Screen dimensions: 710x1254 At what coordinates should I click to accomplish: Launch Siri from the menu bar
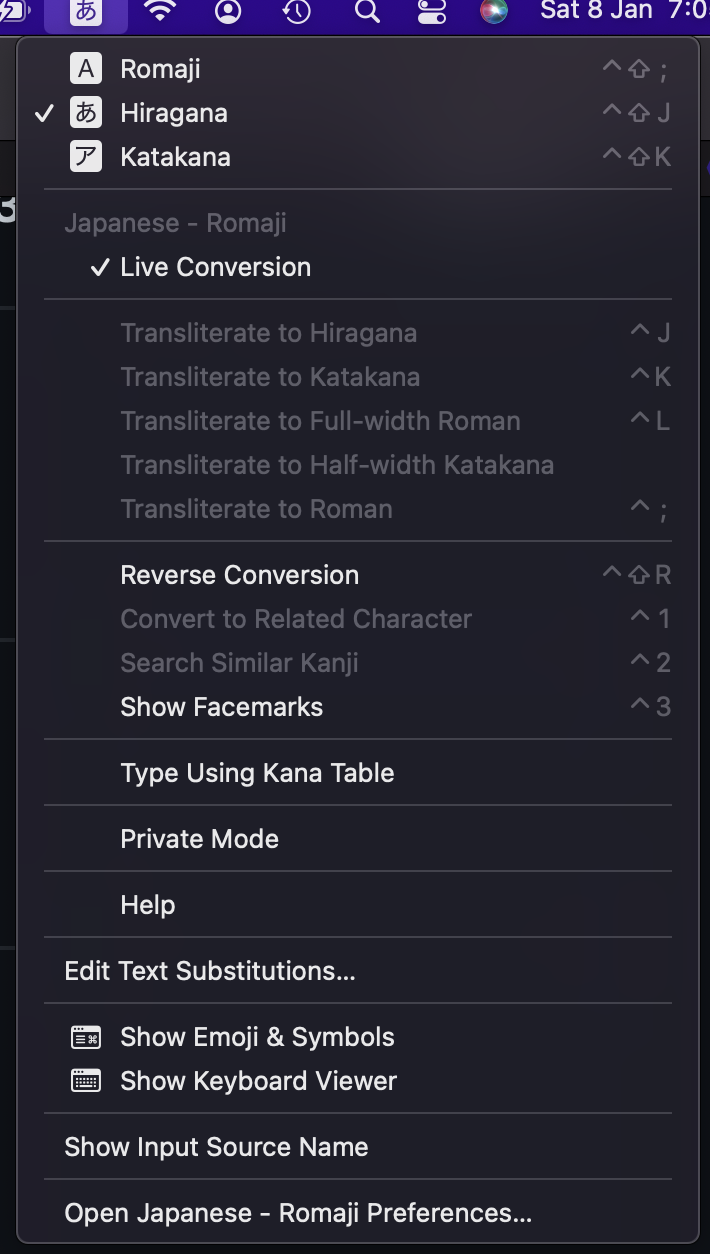pos(494,12)
